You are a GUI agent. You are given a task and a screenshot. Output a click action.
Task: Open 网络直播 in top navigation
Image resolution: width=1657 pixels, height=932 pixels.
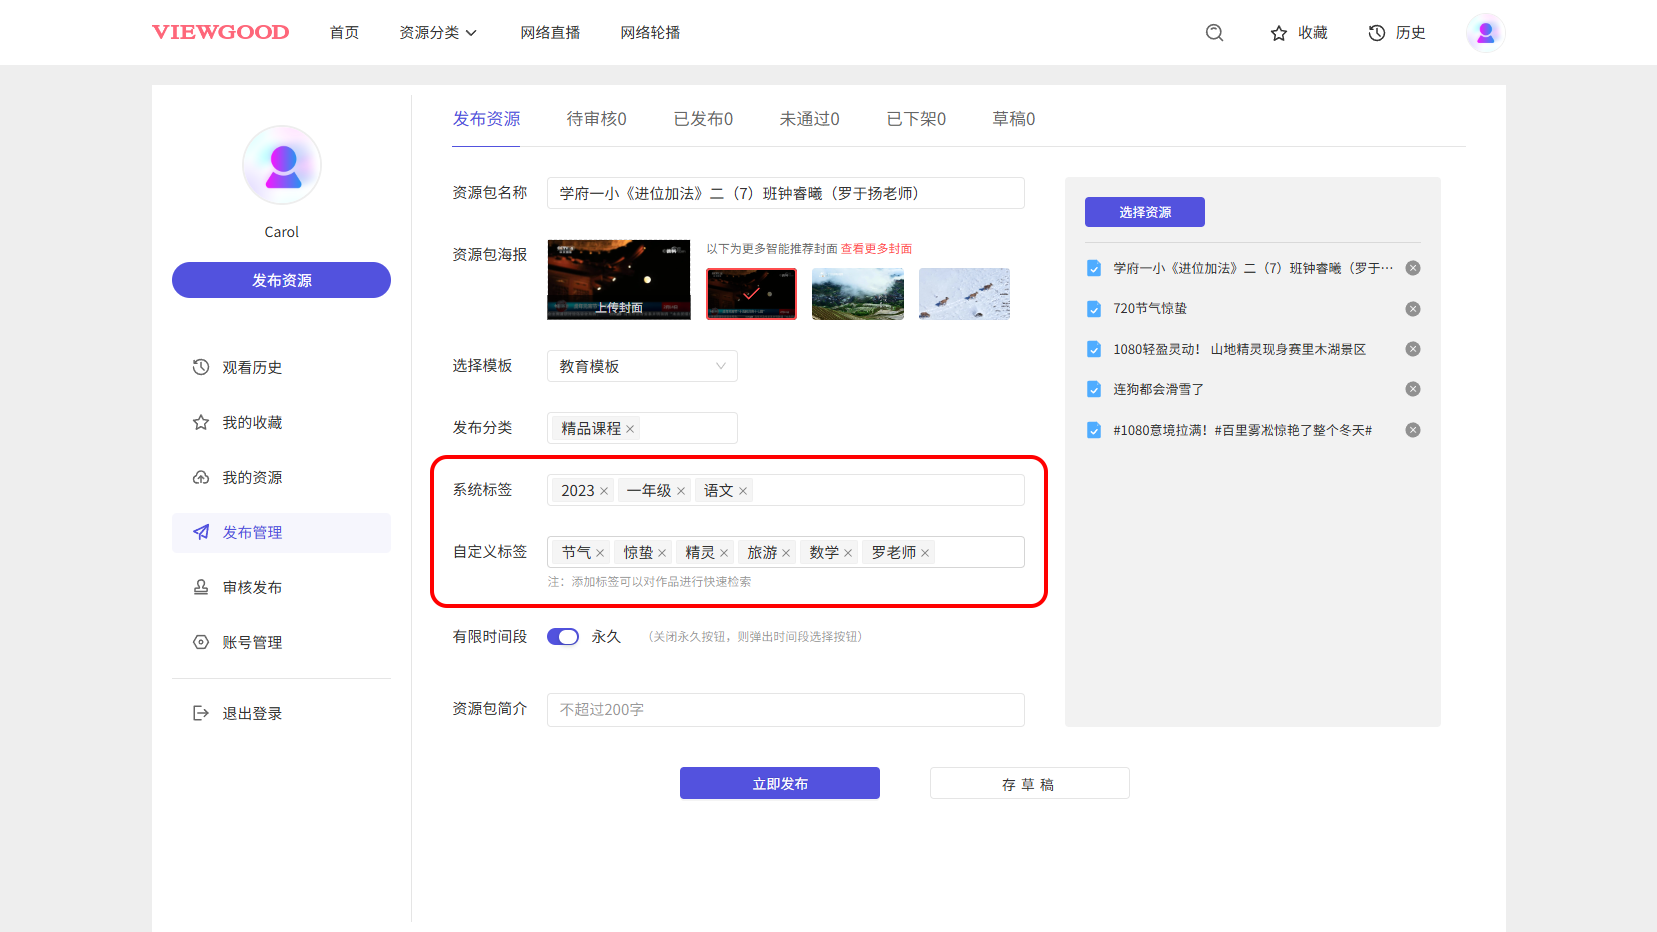pyautogui.click(x=550, y=33)
